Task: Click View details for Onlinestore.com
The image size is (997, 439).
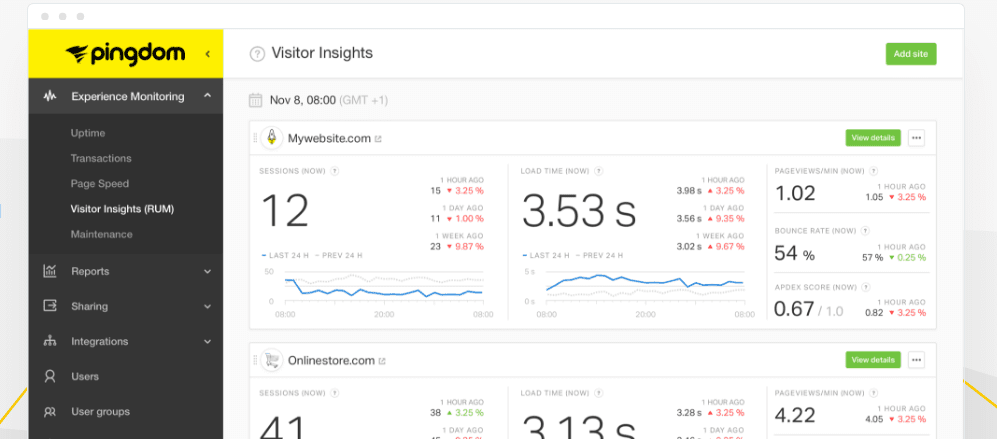Action: point(873,359)
